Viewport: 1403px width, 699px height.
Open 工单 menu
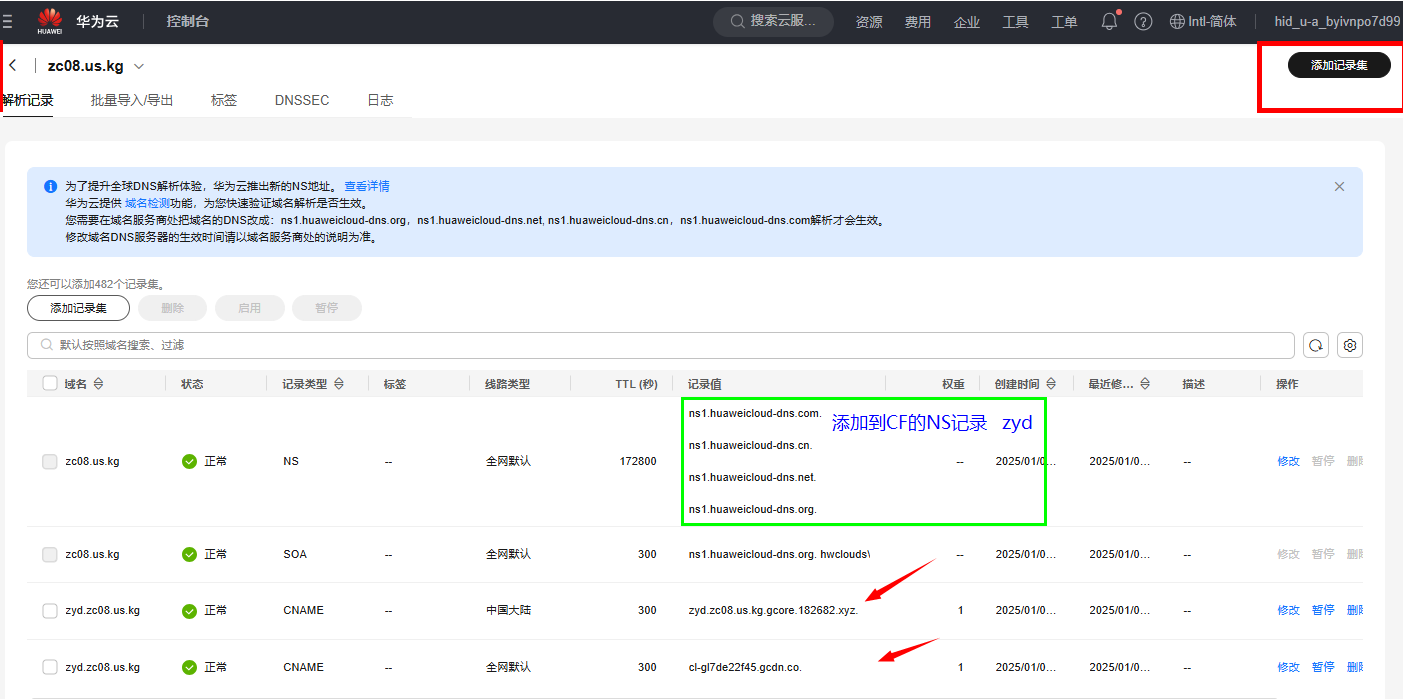pyautogui.click(x=1065, y=21)
